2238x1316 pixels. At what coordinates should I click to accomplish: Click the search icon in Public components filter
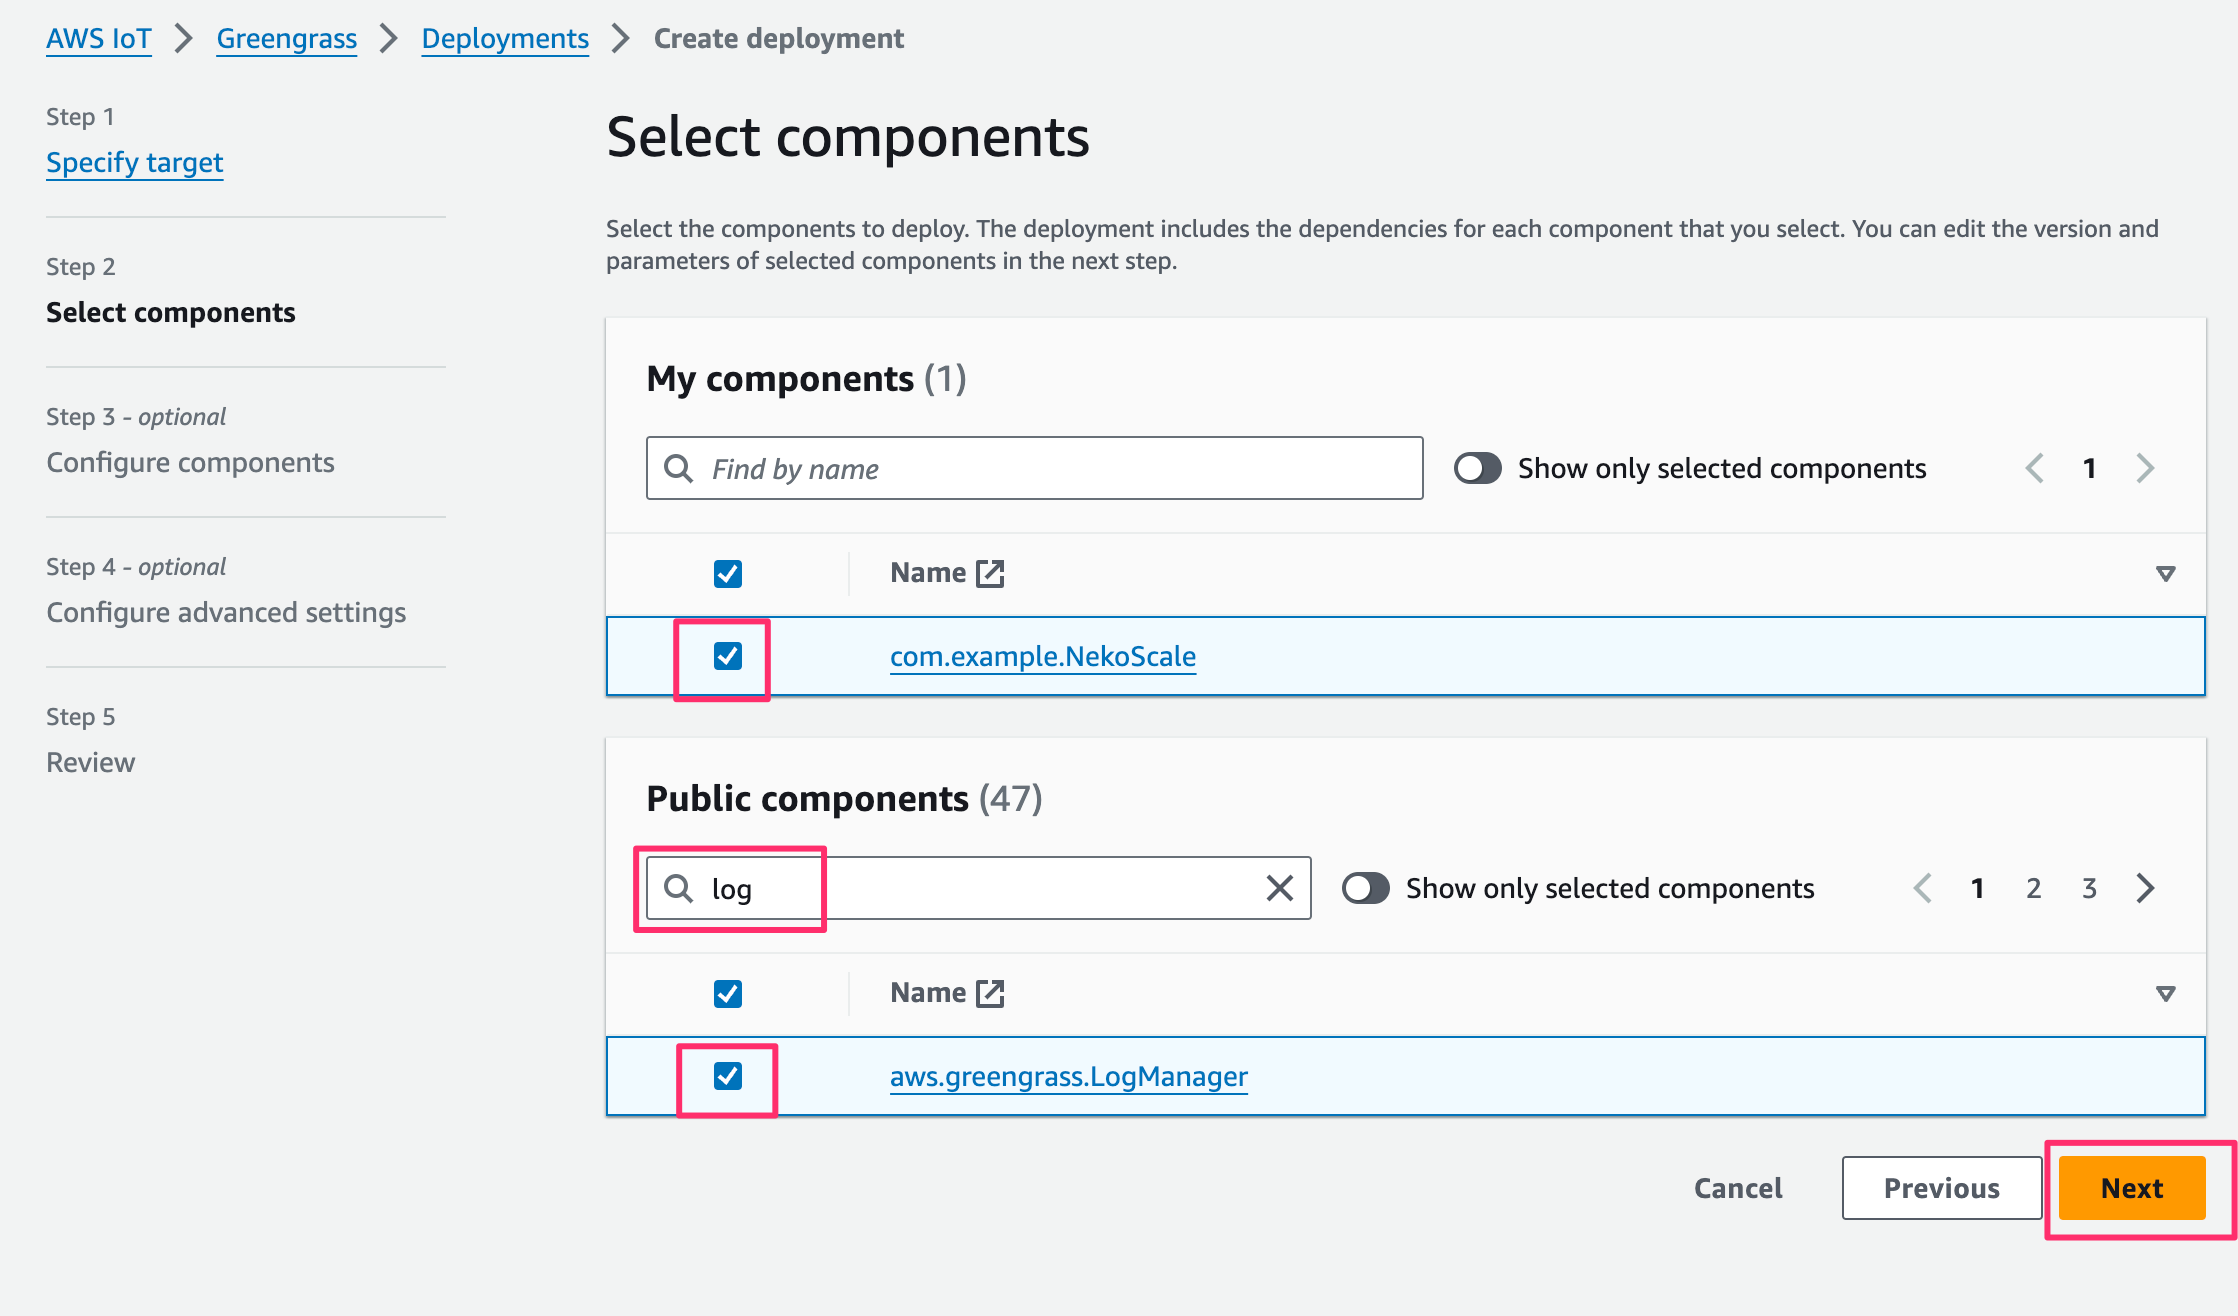(x=679, y=888)
